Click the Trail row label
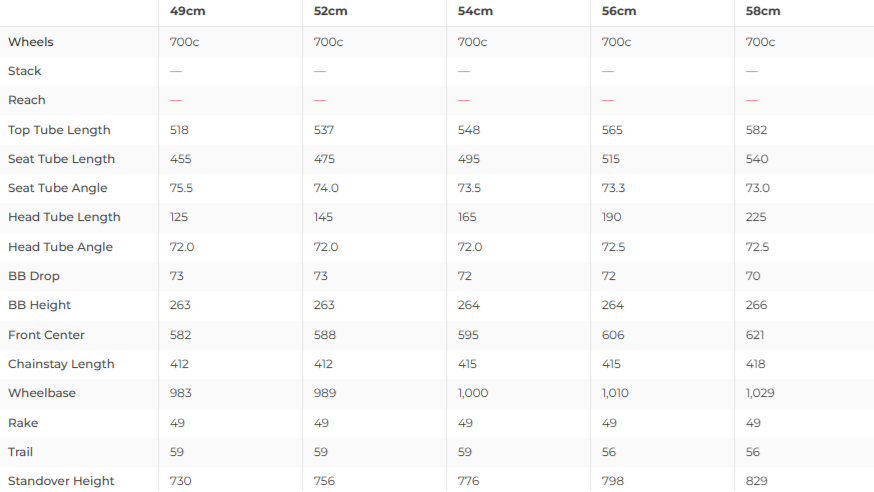Viewport: 874px width, 492px height. (20, 452)
